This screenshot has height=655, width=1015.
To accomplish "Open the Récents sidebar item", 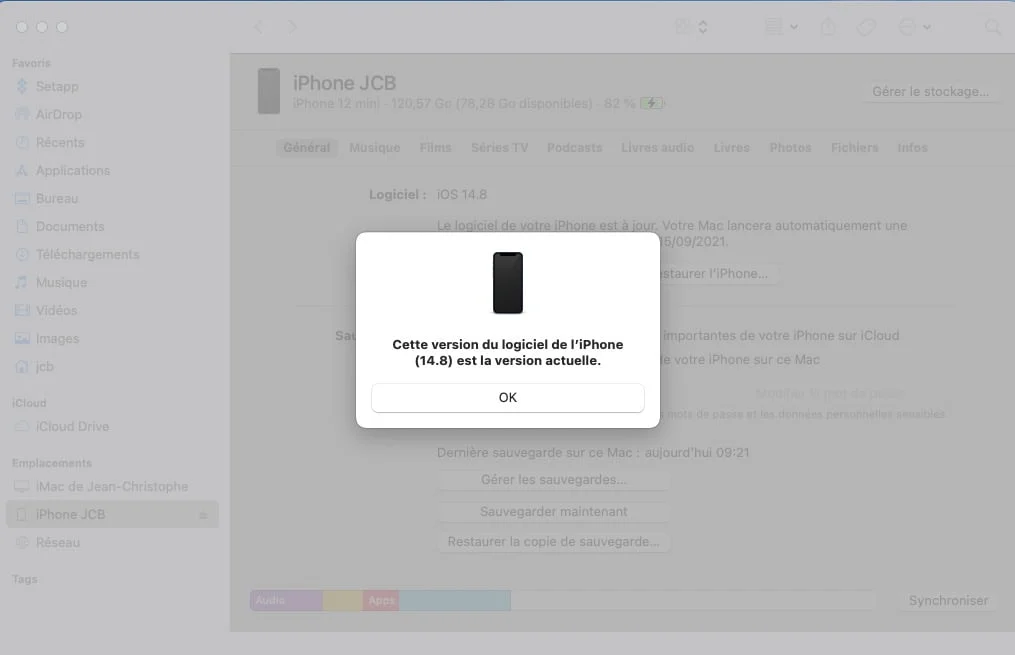I will pos(60,142).
